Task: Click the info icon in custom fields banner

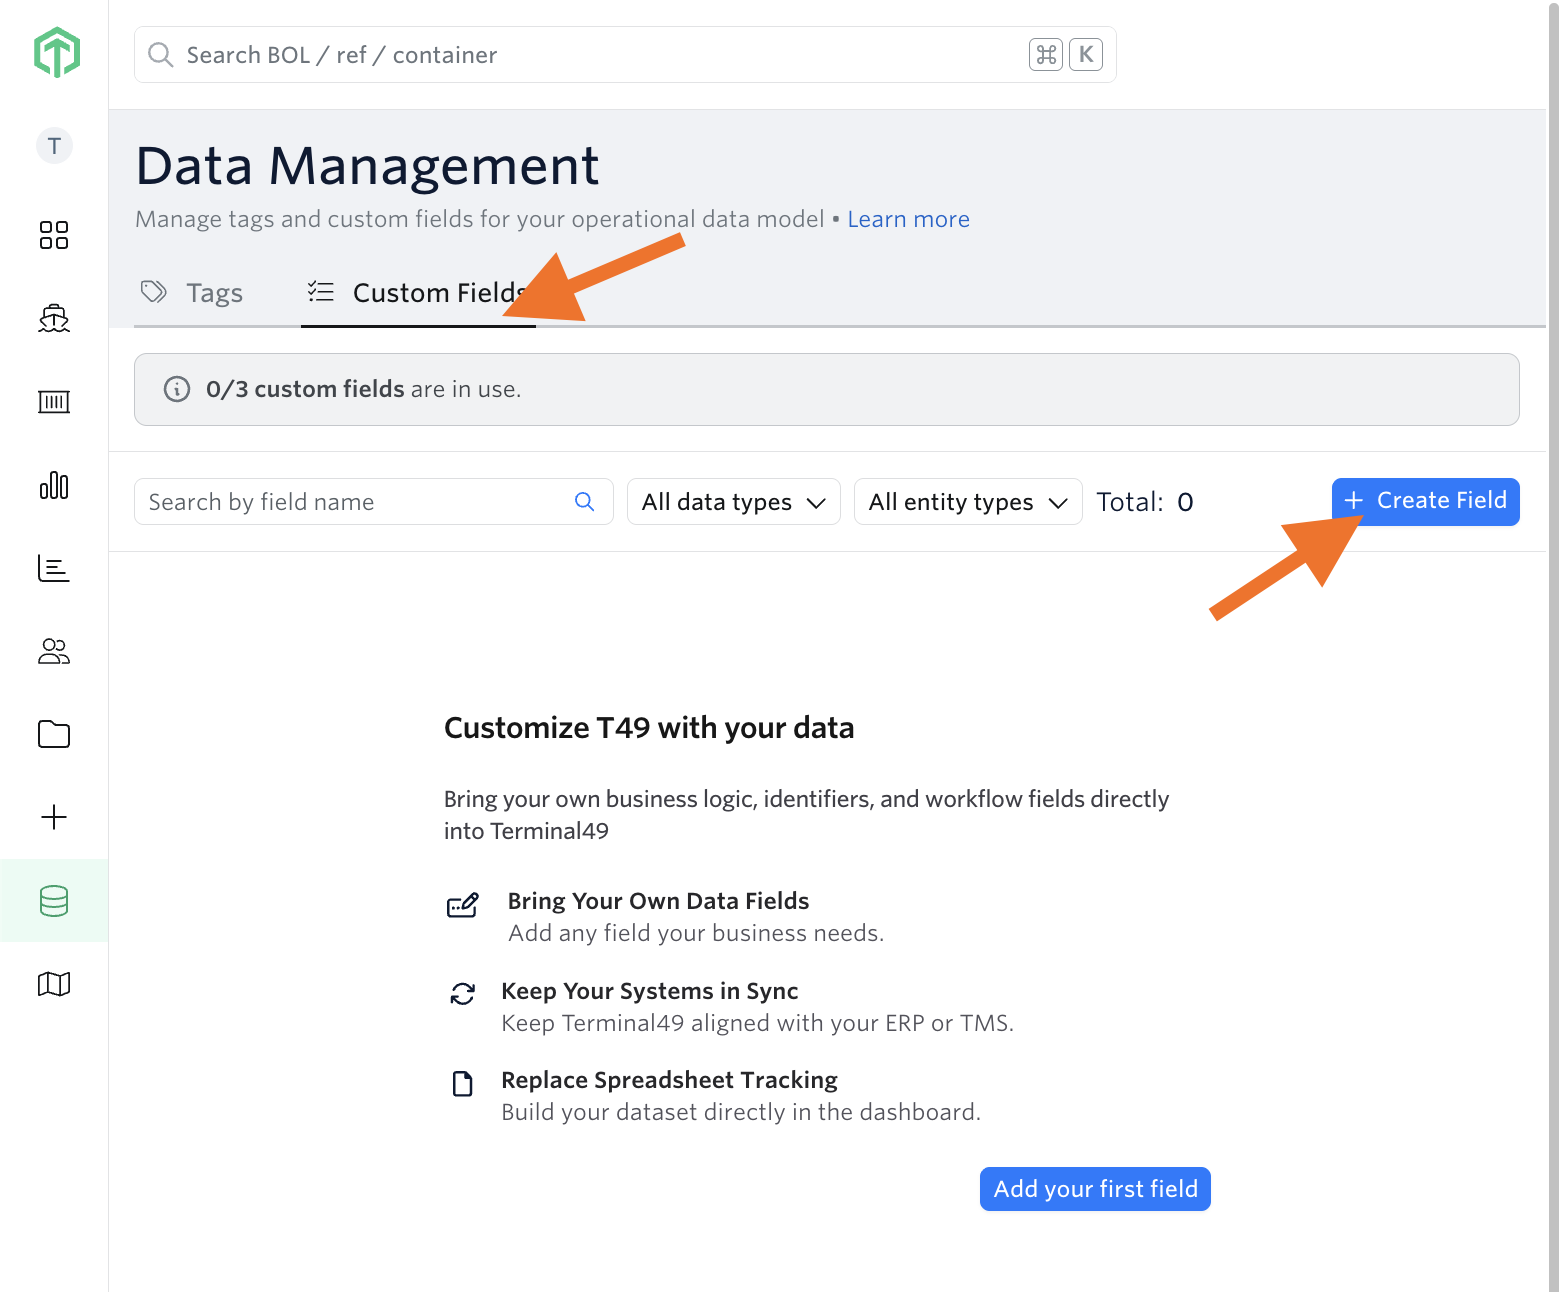Action: coord(177,389)
